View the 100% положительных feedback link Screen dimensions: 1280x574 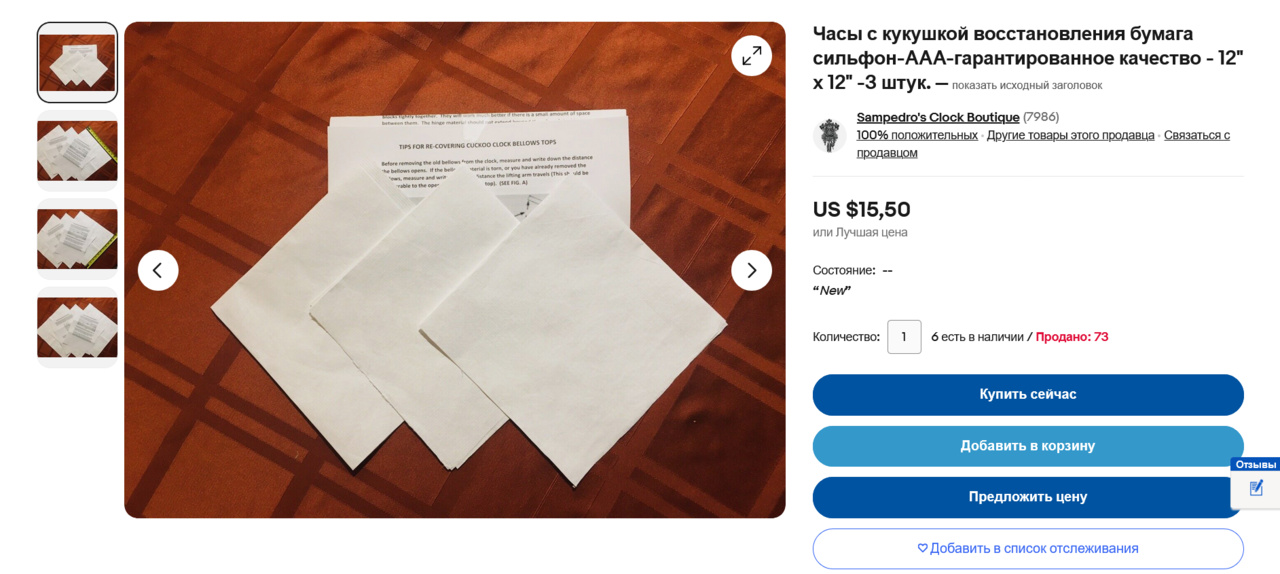pos(917,135)
